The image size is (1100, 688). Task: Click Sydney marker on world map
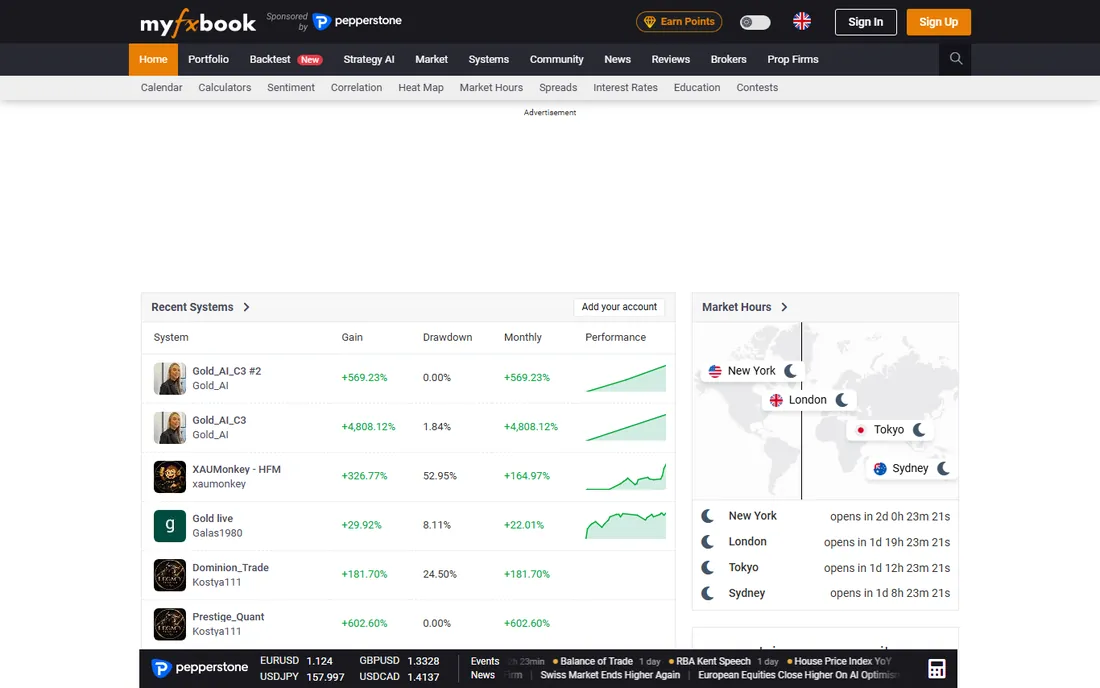pyautogui.click(x=911, y=468)
